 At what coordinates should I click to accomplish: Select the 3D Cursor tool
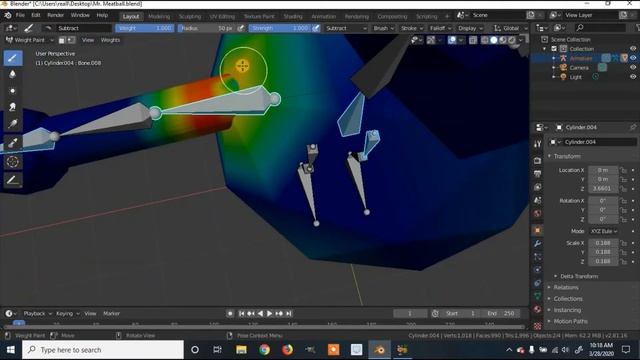[x=13, y=162]
